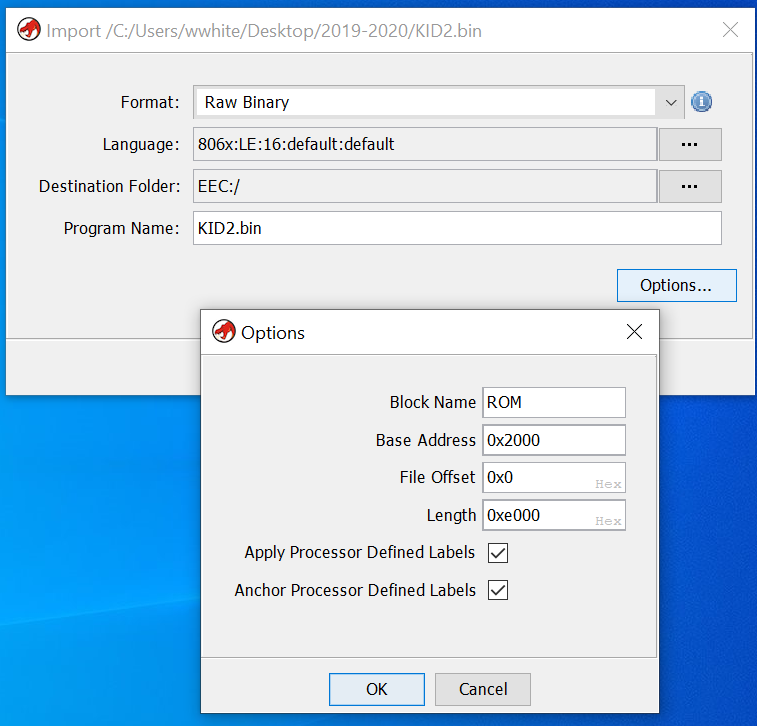
Task: Focus the Block Name field containing ROM
Action: pos(553,402)
